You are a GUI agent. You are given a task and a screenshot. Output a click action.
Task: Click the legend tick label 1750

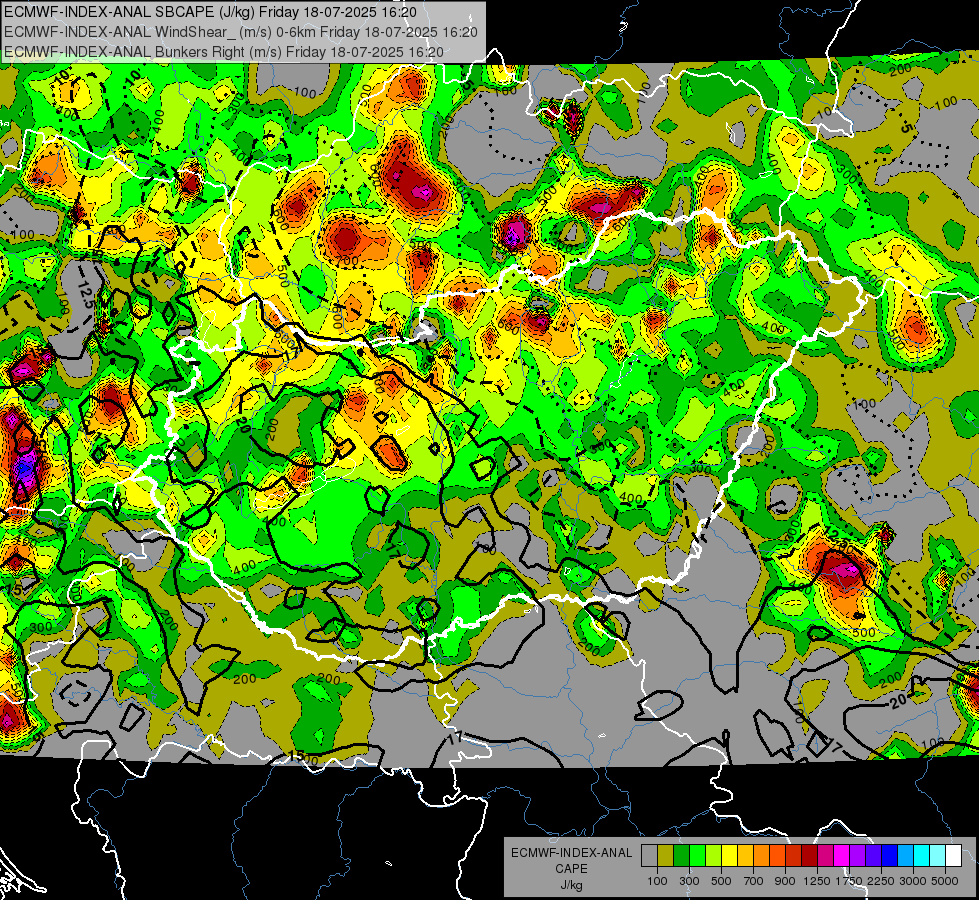click(849, 881)
